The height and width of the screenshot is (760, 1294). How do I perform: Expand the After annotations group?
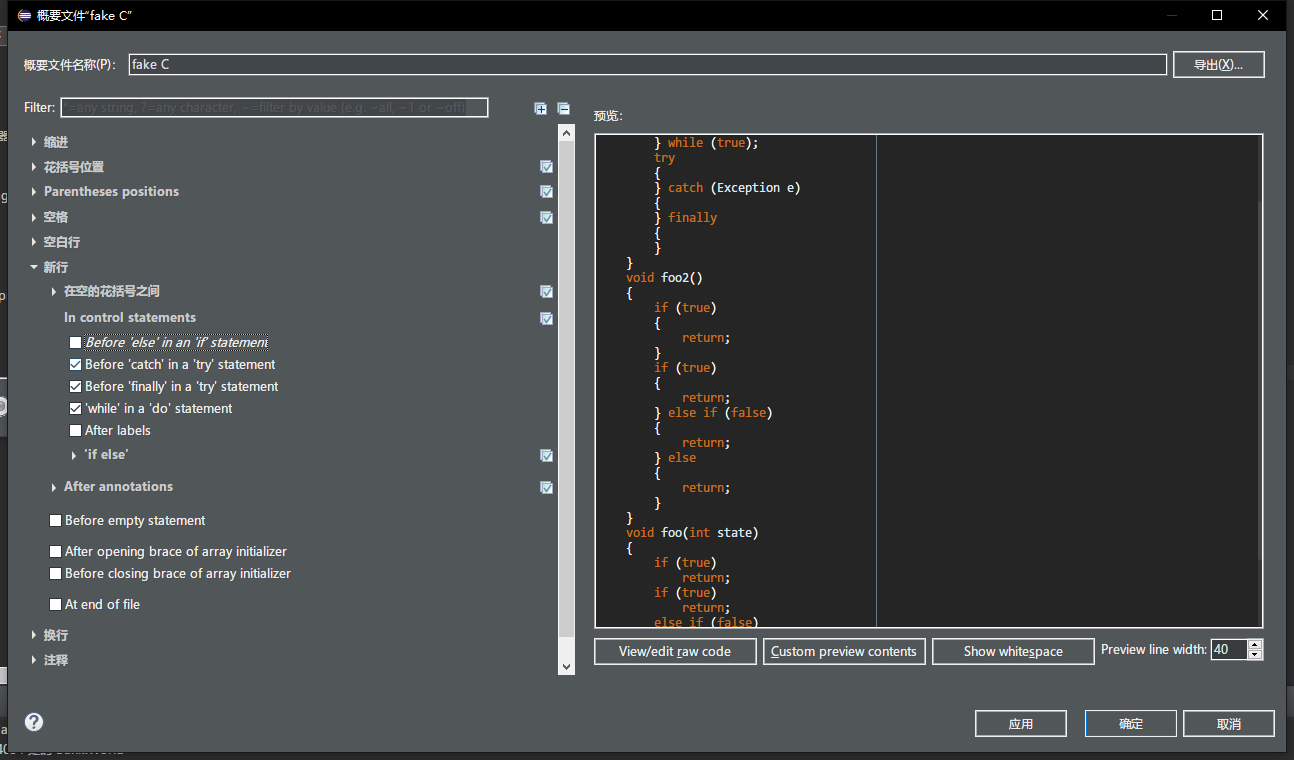click(54, 487)
